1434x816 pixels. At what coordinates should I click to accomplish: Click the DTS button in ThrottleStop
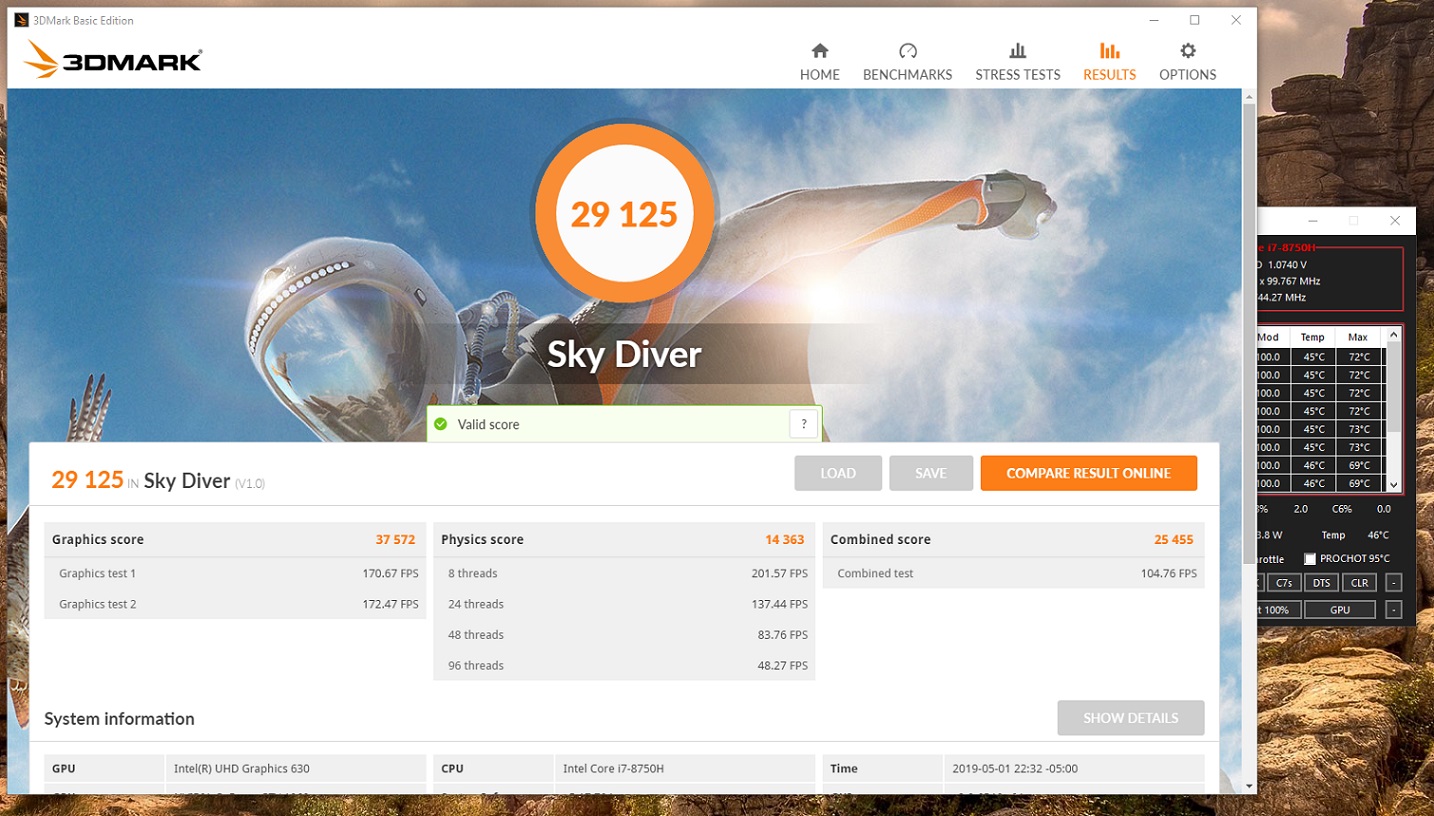coord(1321,583)
